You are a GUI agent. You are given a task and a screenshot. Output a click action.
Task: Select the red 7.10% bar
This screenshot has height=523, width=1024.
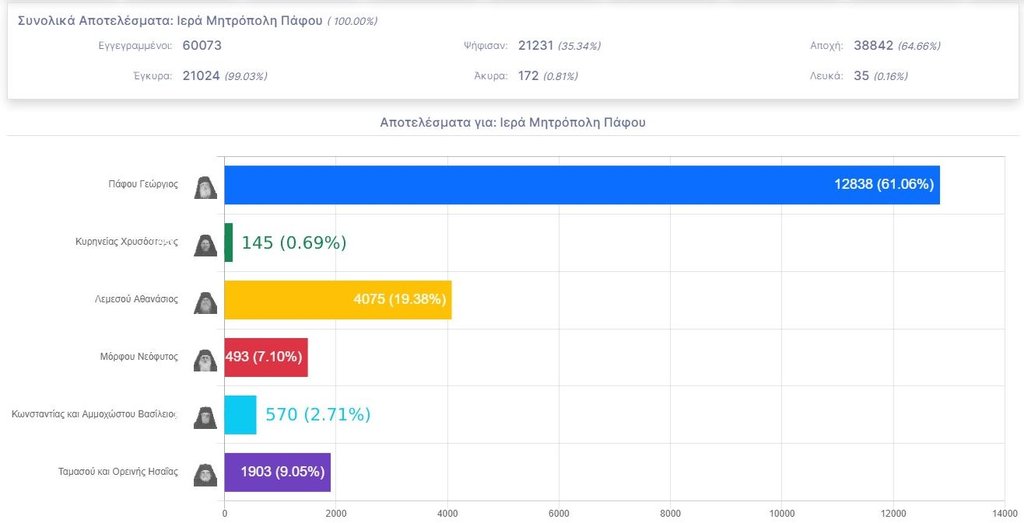click(x=266, y=357)
